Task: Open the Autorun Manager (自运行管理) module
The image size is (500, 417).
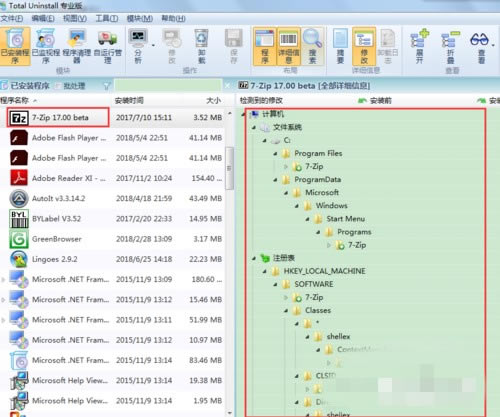Action: [x=107, y=46]
